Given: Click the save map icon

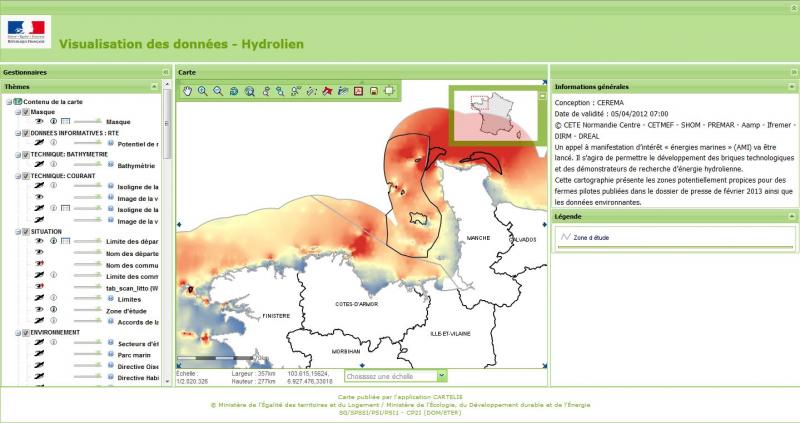Looking at the screenshot, I should (373, 91).
